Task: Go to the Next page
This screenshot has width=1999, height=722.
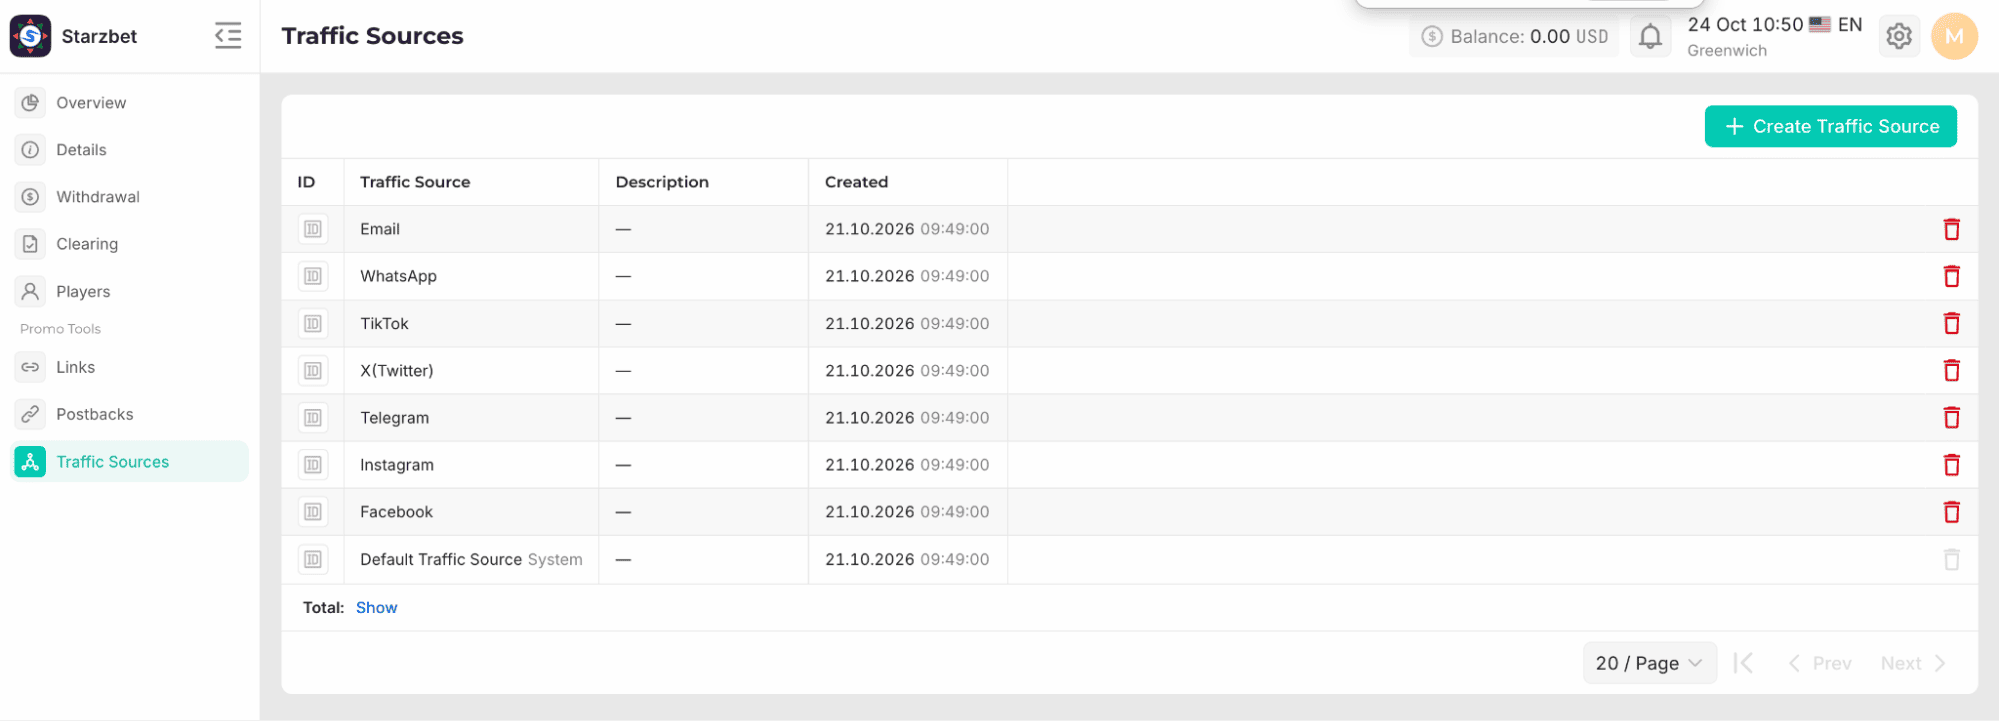Action: [x=1912, y=663]
